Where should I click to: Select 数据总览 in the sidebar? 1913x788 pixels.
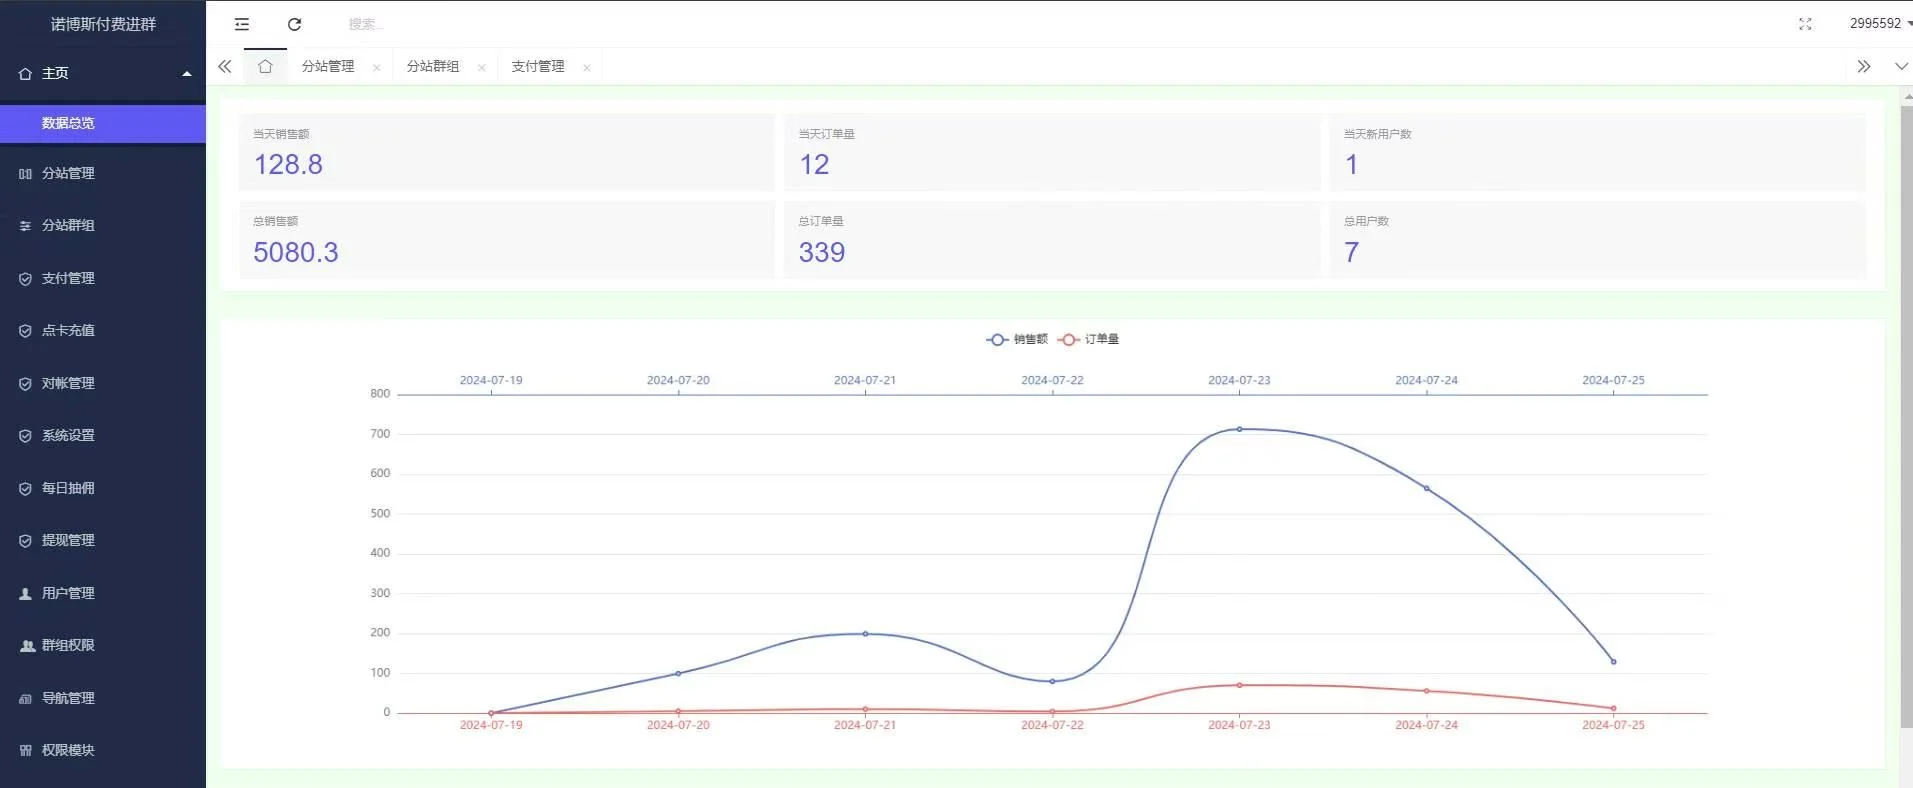coord(103,123)
